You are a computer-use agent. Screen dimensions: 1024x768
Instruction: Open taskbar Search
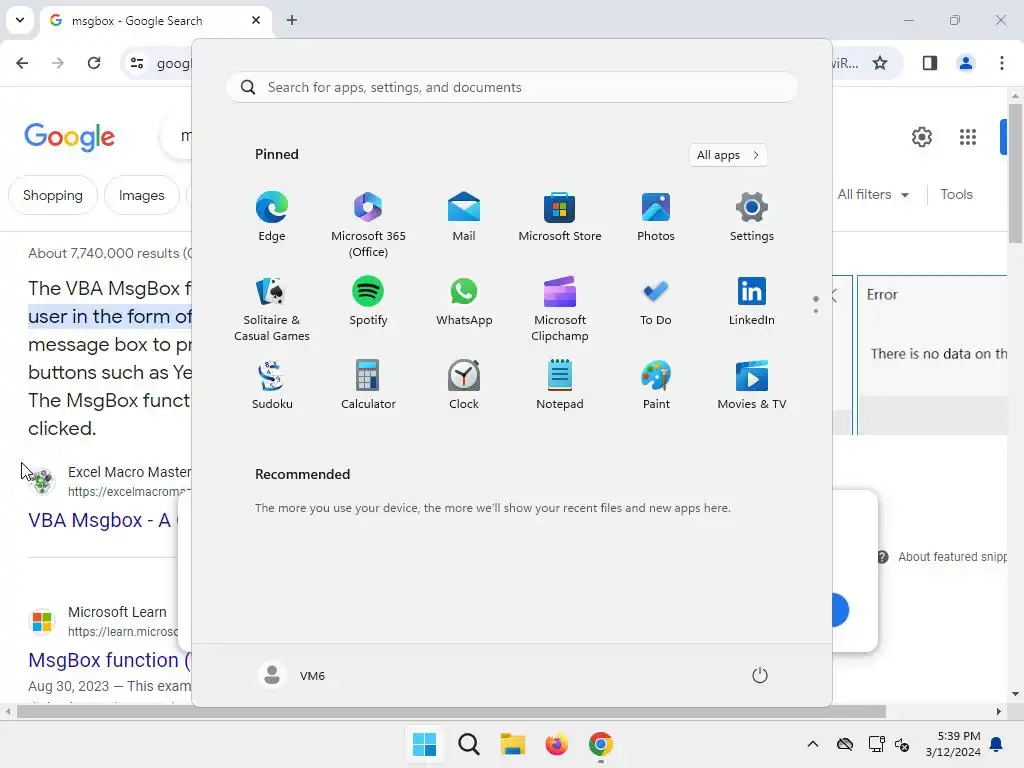469,744
